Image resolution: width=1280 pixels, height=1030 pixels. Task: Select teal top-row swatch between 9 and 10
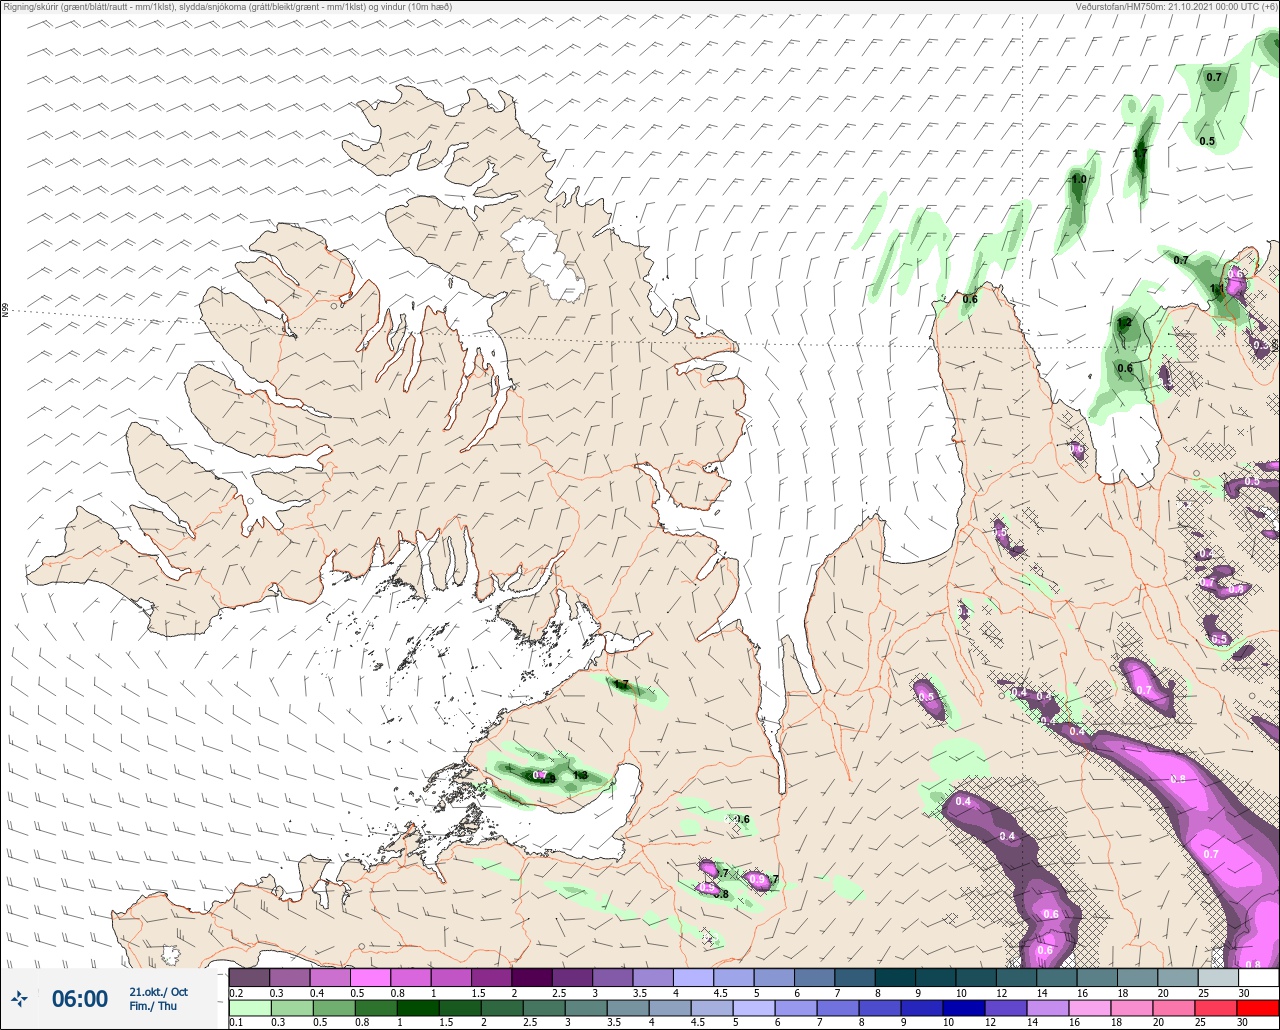click(935, 977)
